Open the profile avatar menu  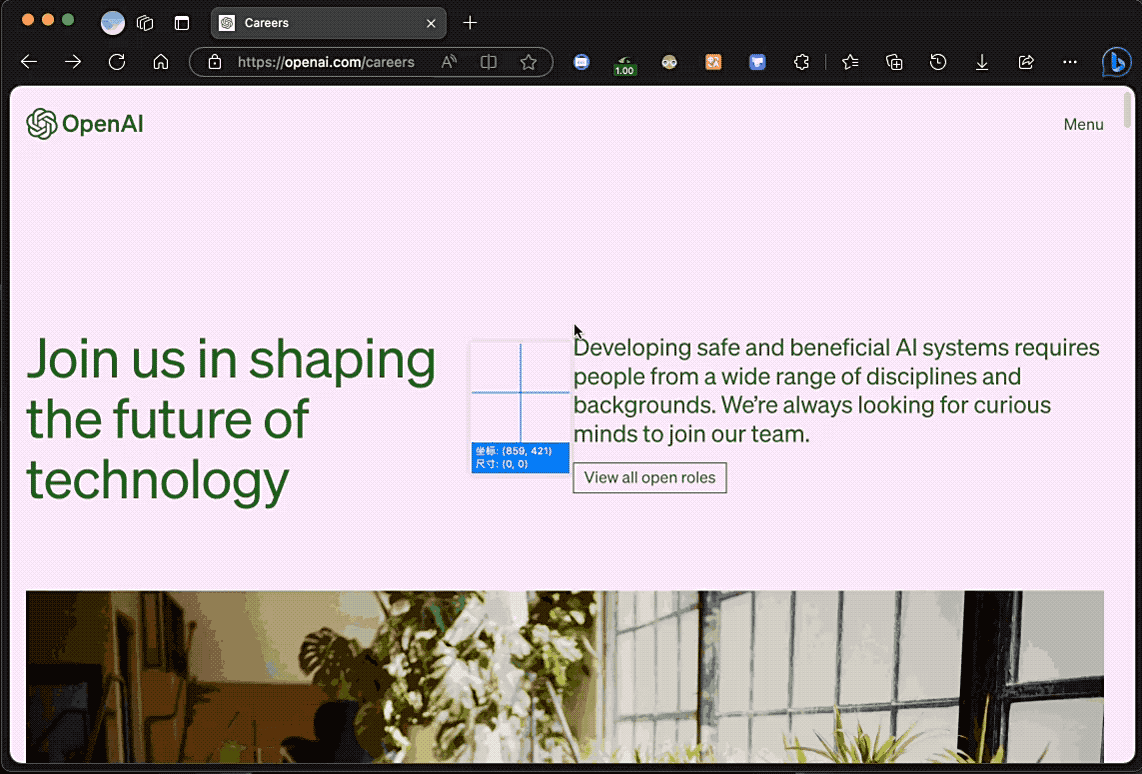pos(112,23)
